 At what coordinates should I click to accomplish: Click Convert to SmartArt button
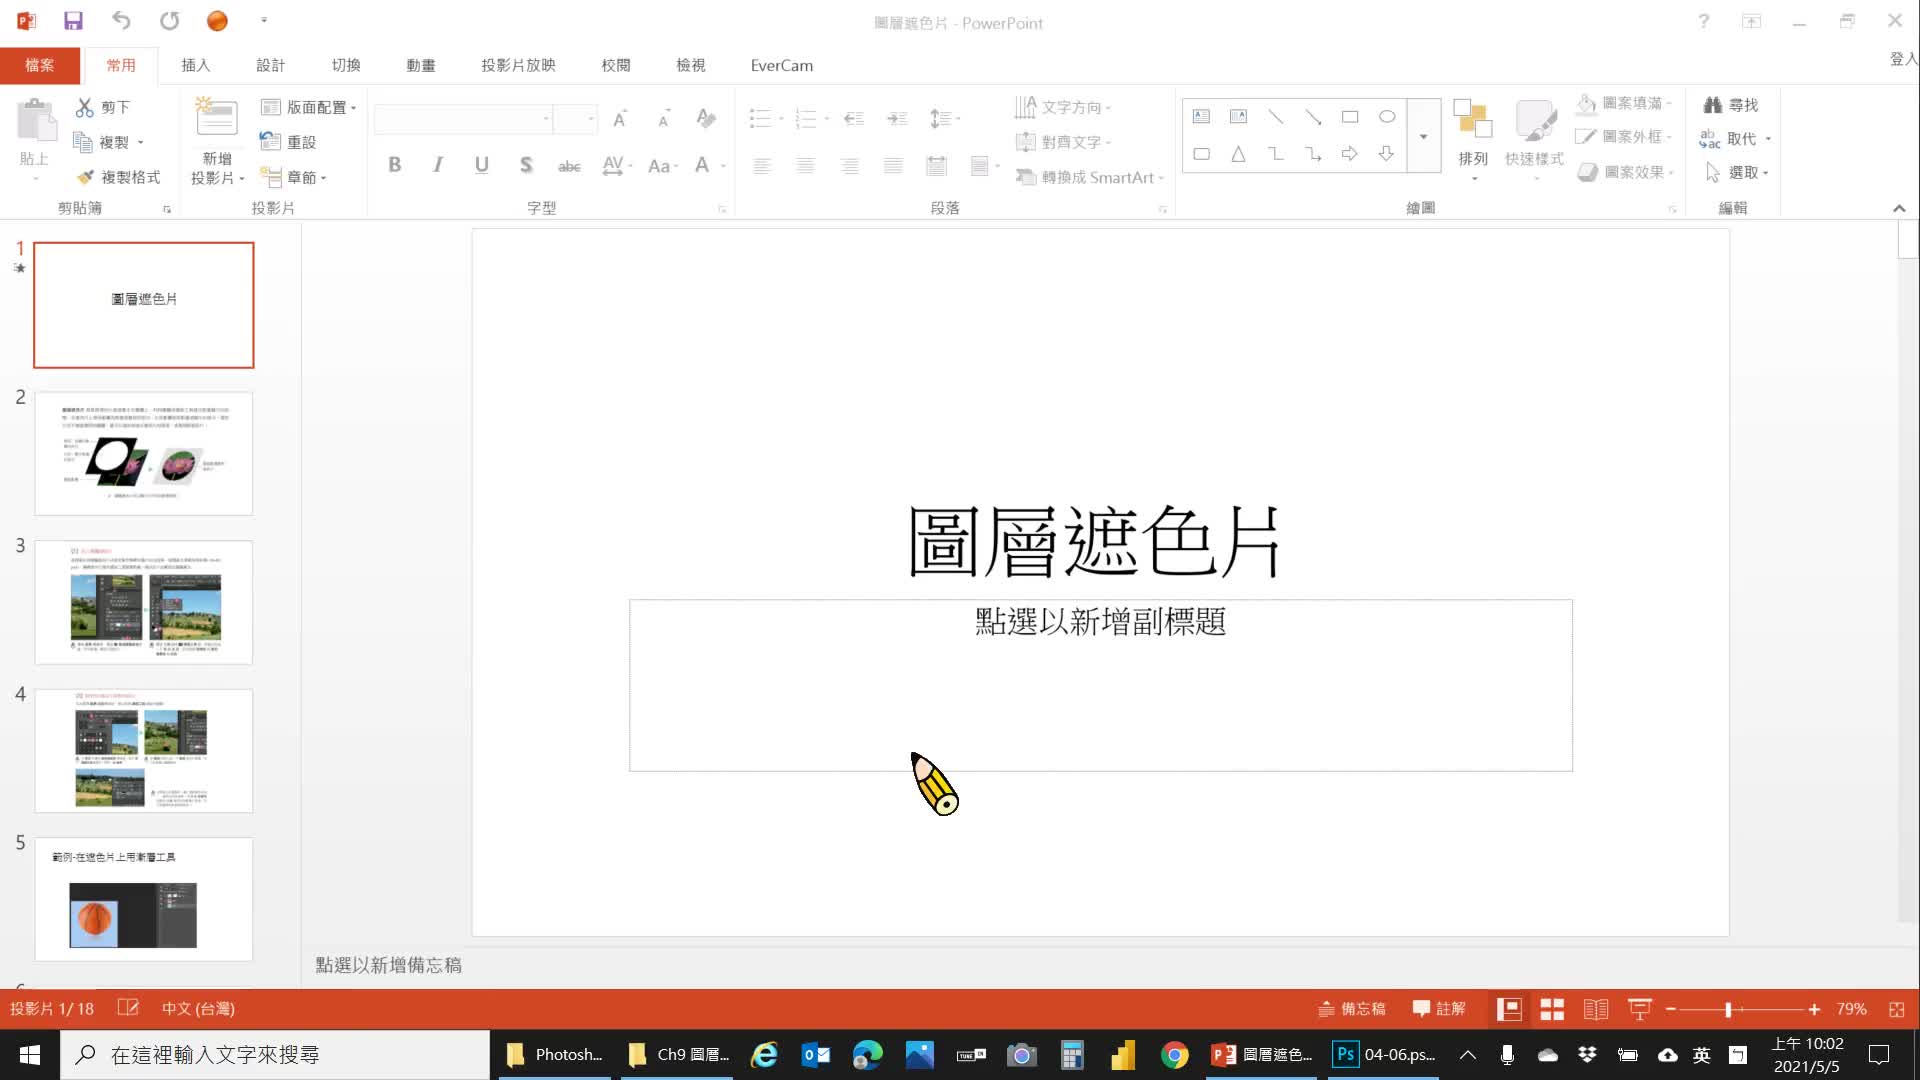1090,177
